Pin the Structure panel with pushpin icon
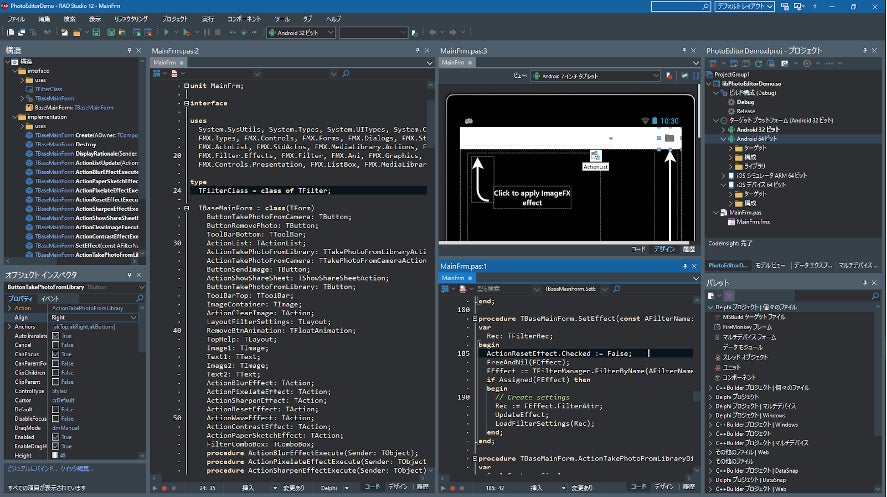The width and height of the screenshot is (887, 497). pyautogui.click(x=127, y=50)
